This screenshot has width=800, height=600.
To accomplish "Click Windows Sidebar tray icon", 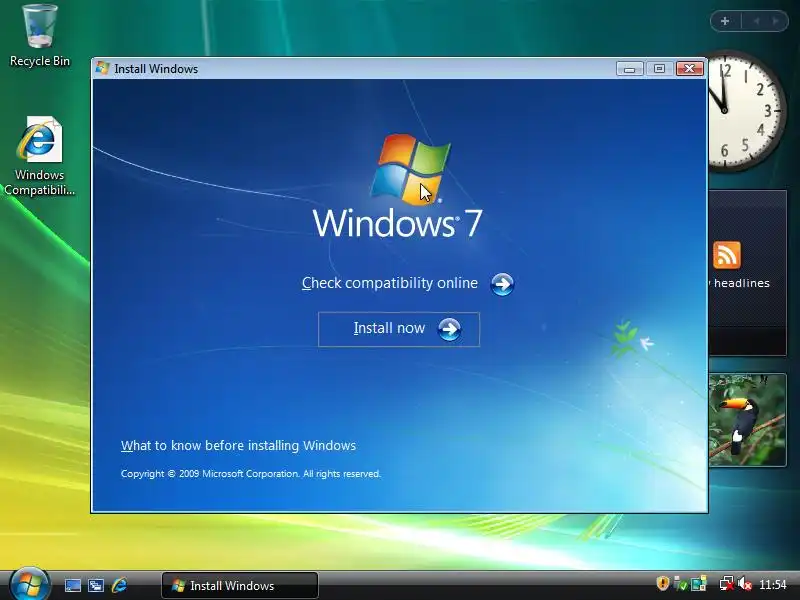I will [x=699, y=583].
